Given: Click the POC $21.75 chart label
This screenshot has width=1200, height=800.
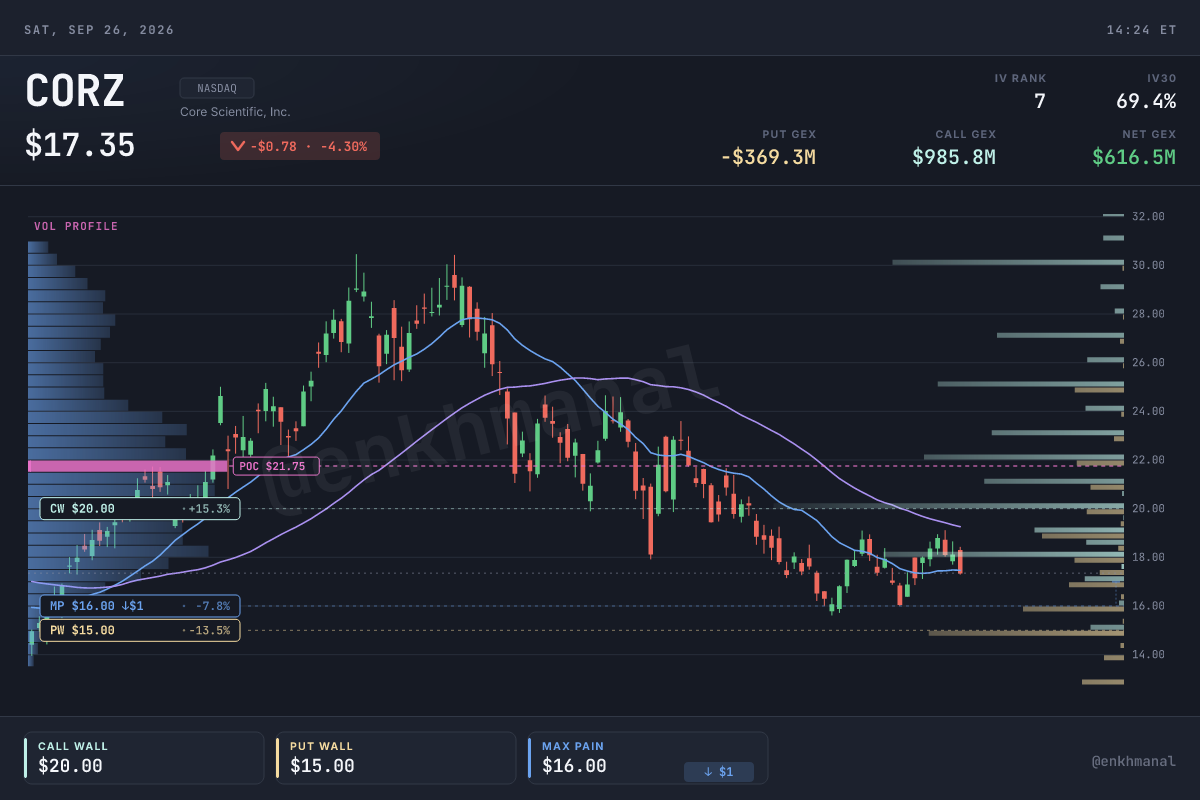Looking at the screenshot, I should click(276, 466).
